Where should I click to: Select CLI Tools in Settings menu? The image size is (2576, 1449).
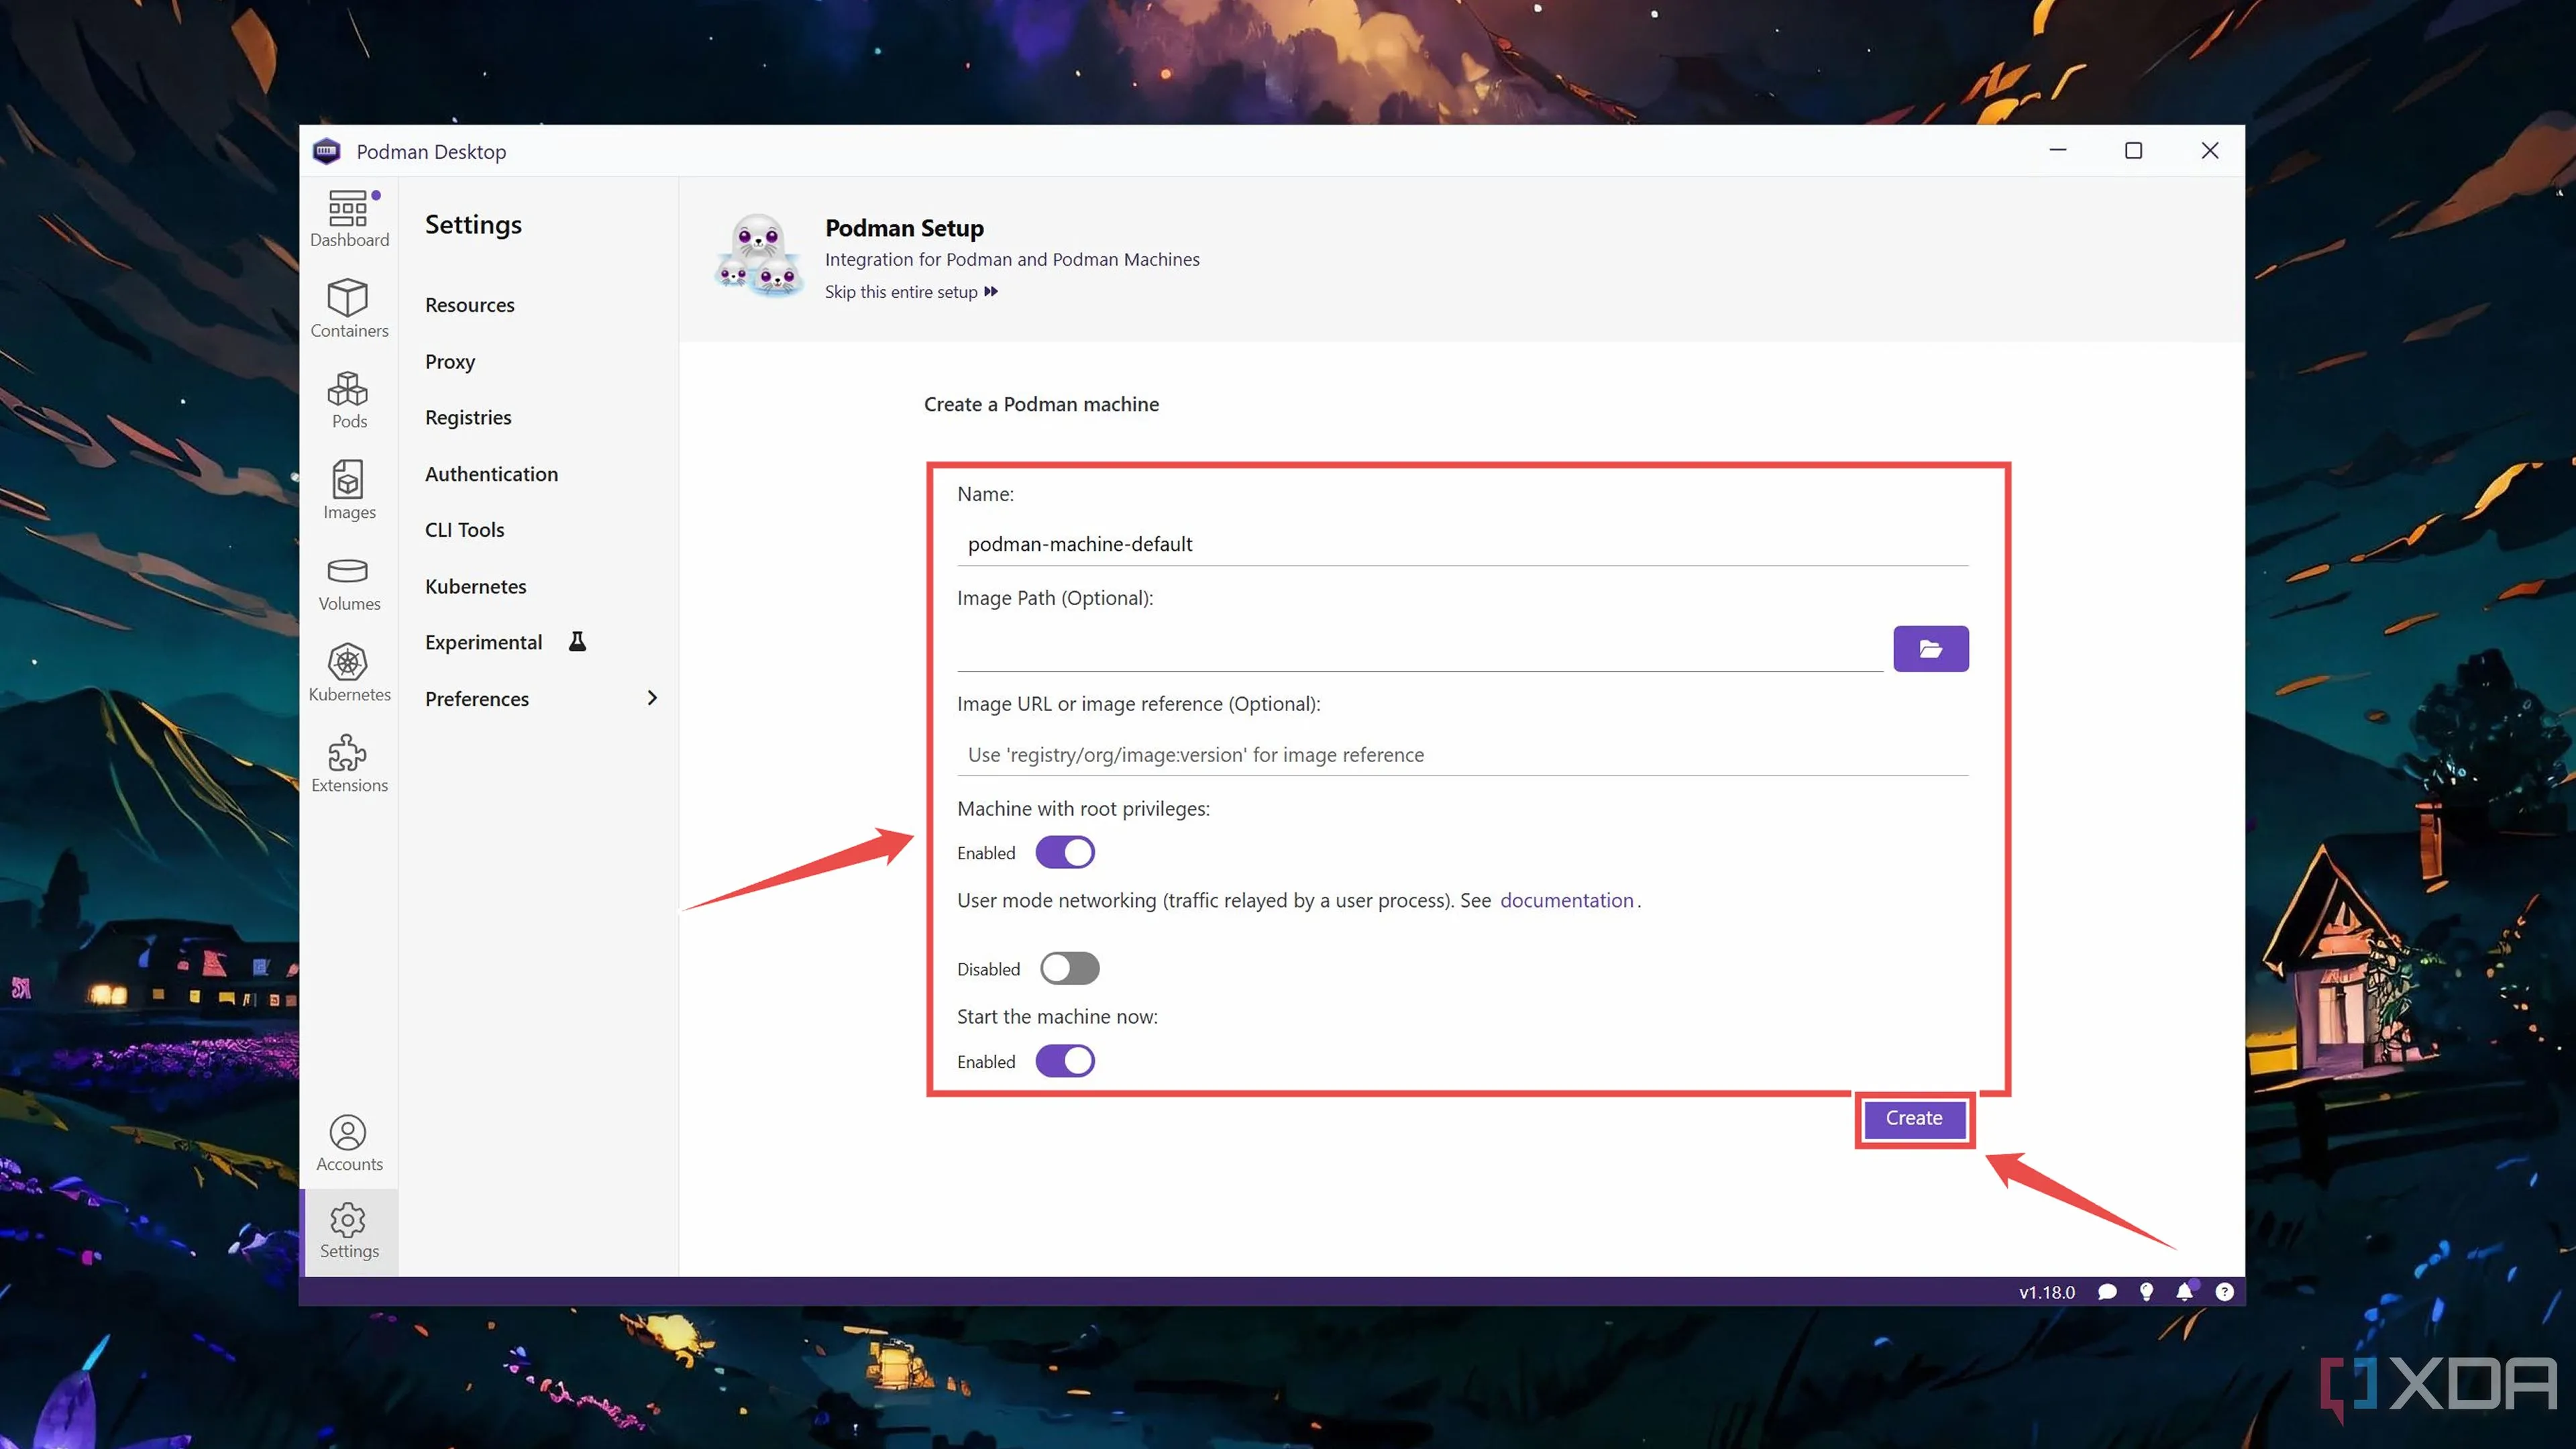[x=464, y=530]
